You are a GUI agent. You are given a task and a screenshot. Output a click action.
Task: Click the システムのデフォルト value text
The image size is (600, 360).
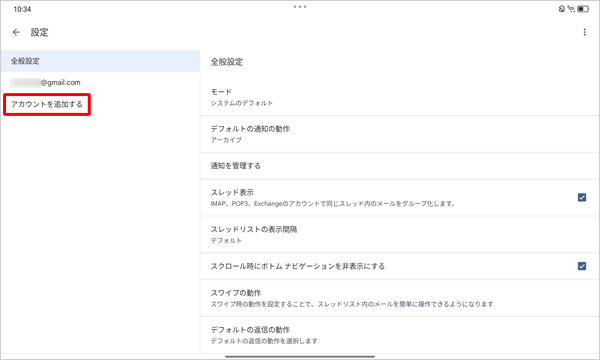(x=241, y=103)
